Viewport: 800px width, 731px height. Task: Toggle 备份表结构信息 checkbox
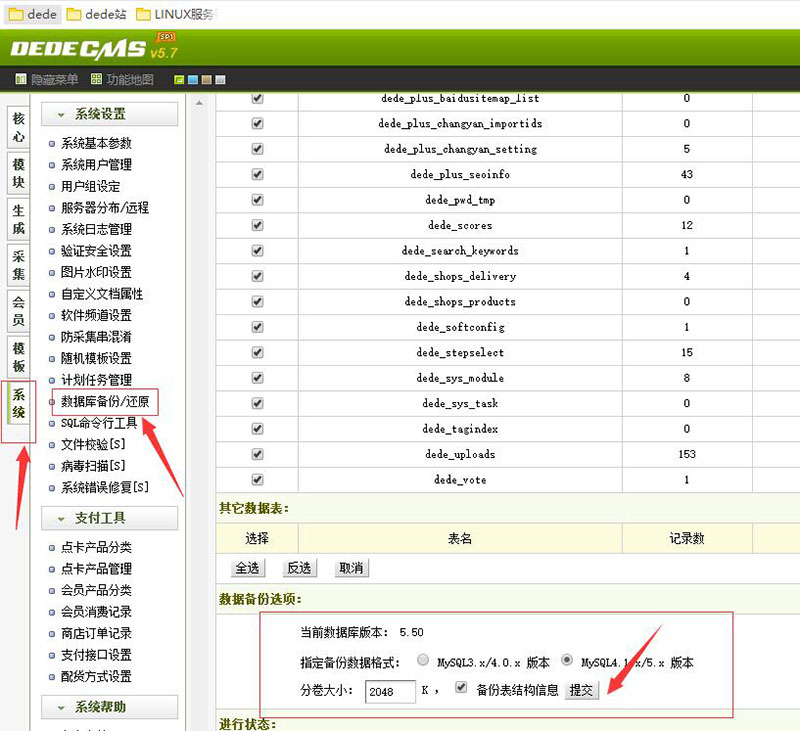[461, 688]
